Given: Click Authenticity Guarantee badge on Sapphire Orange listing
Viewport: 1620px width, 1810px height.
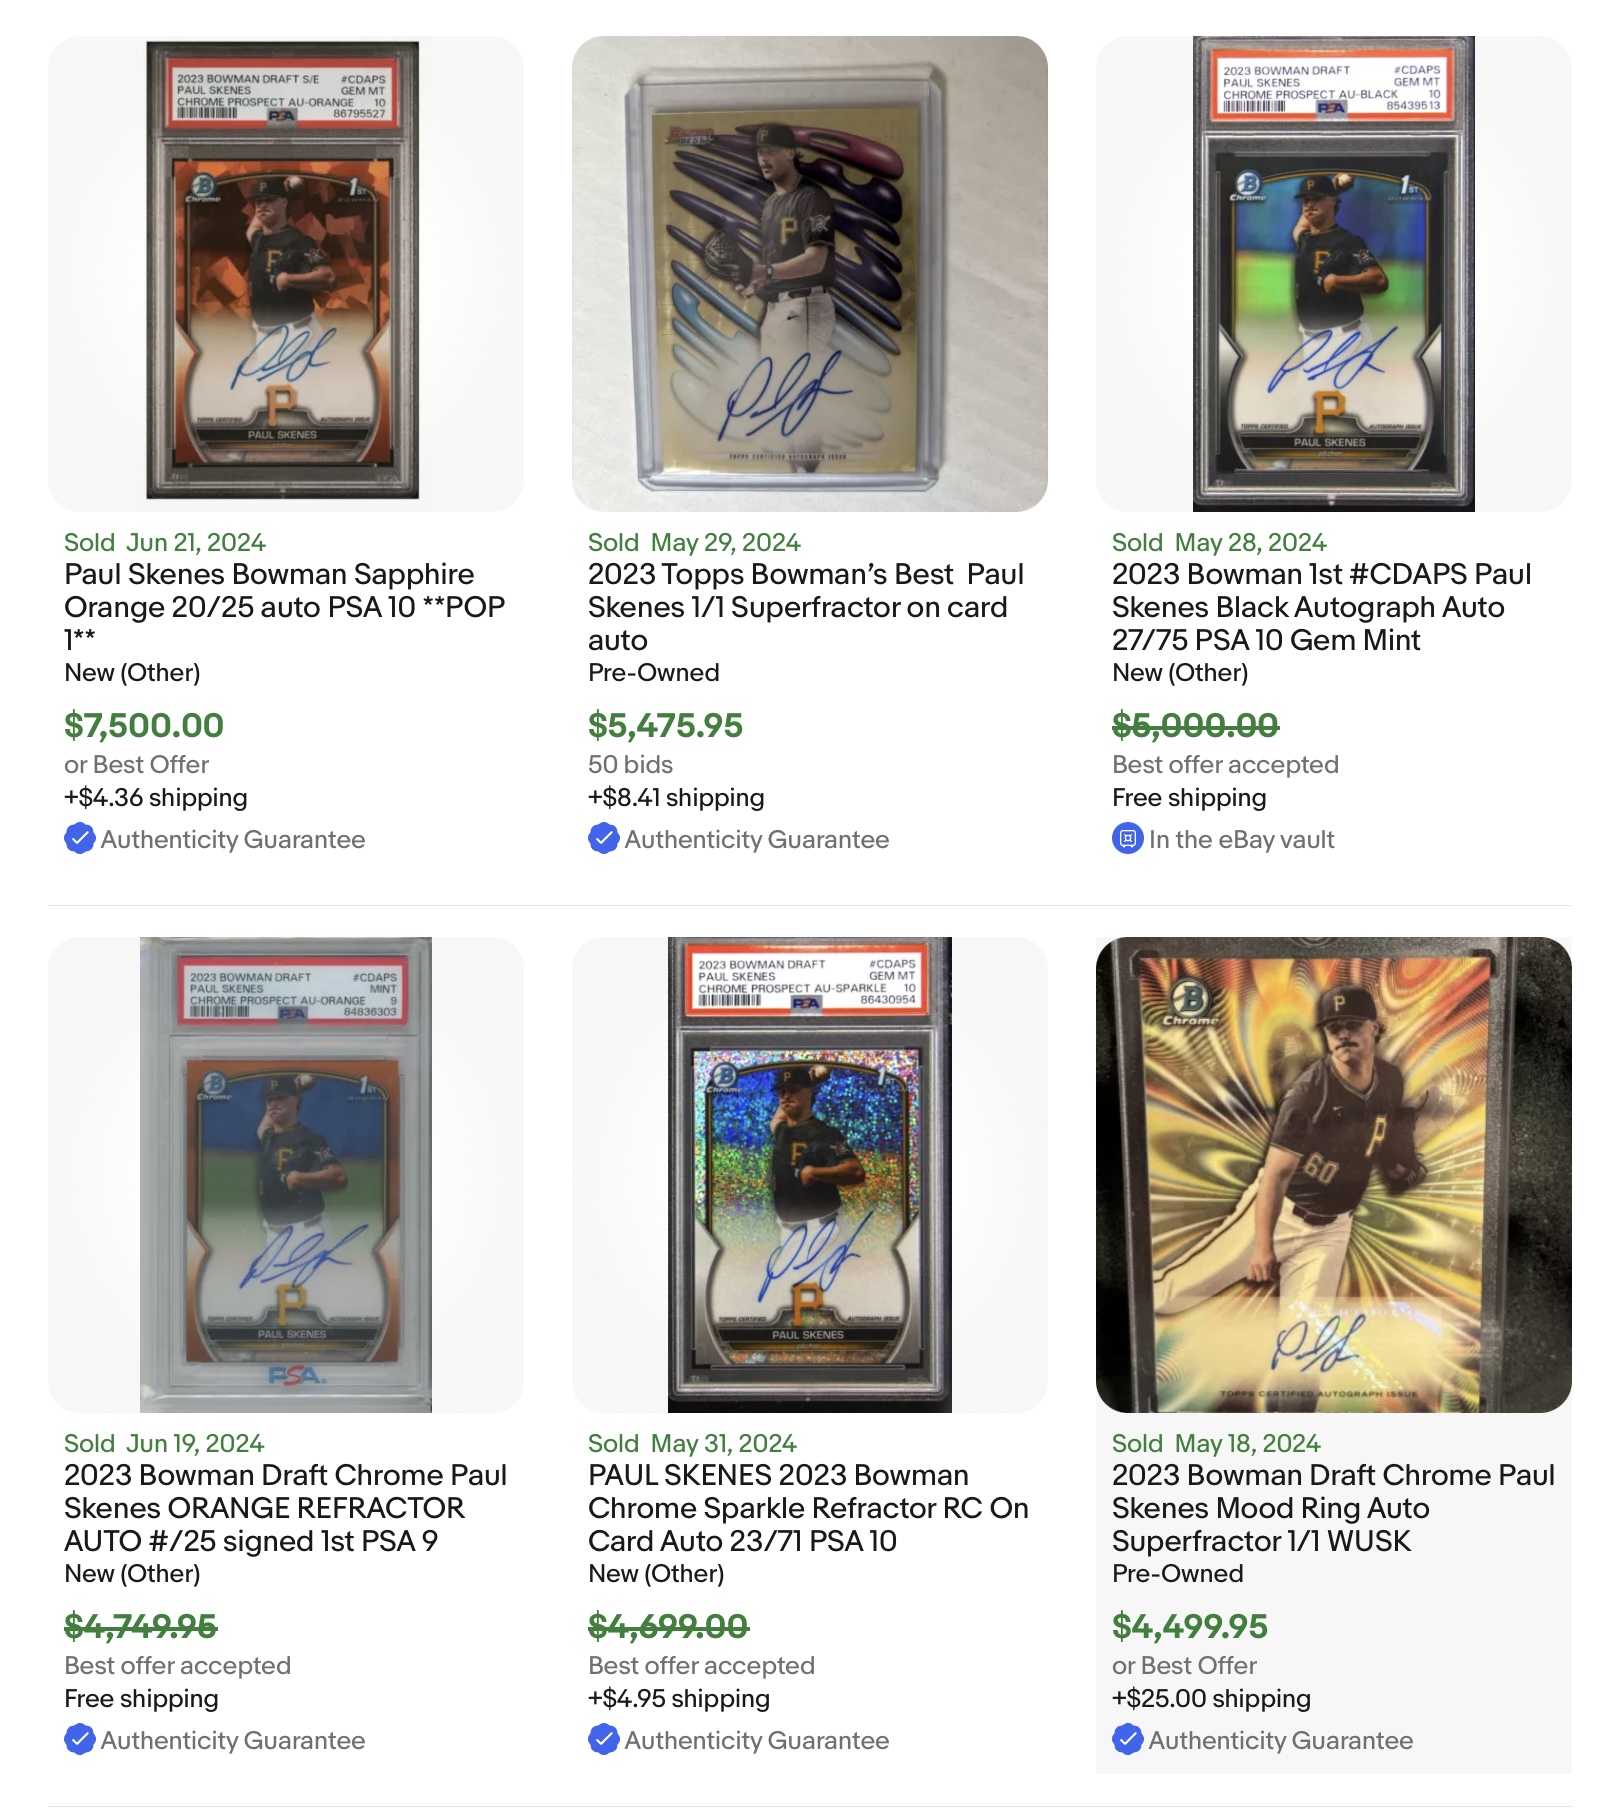Looking at the screenshot, I should click(215, 839).
